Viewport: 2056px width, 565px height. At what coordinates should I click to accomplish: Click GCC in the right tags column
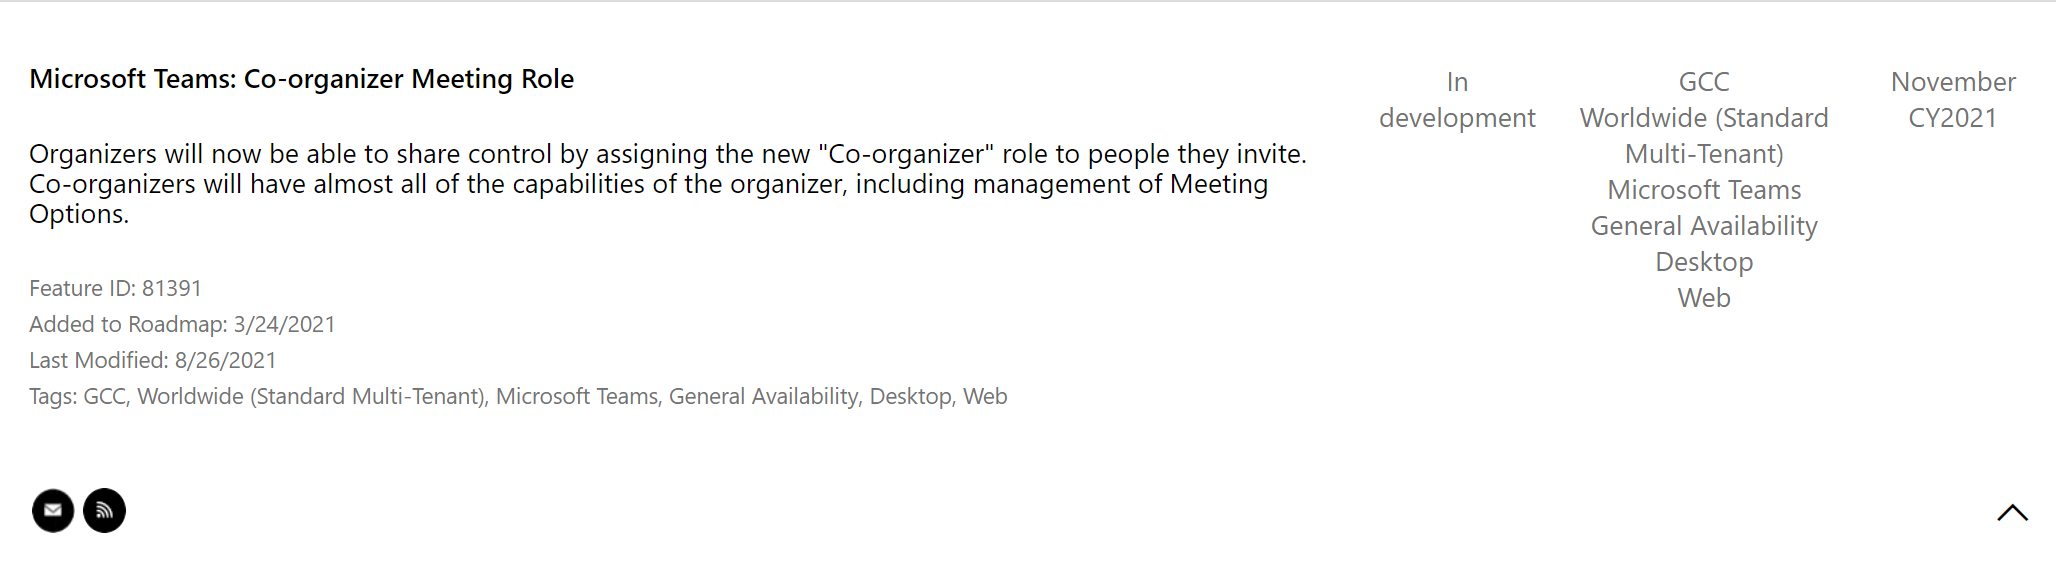tap(1704, 82)
